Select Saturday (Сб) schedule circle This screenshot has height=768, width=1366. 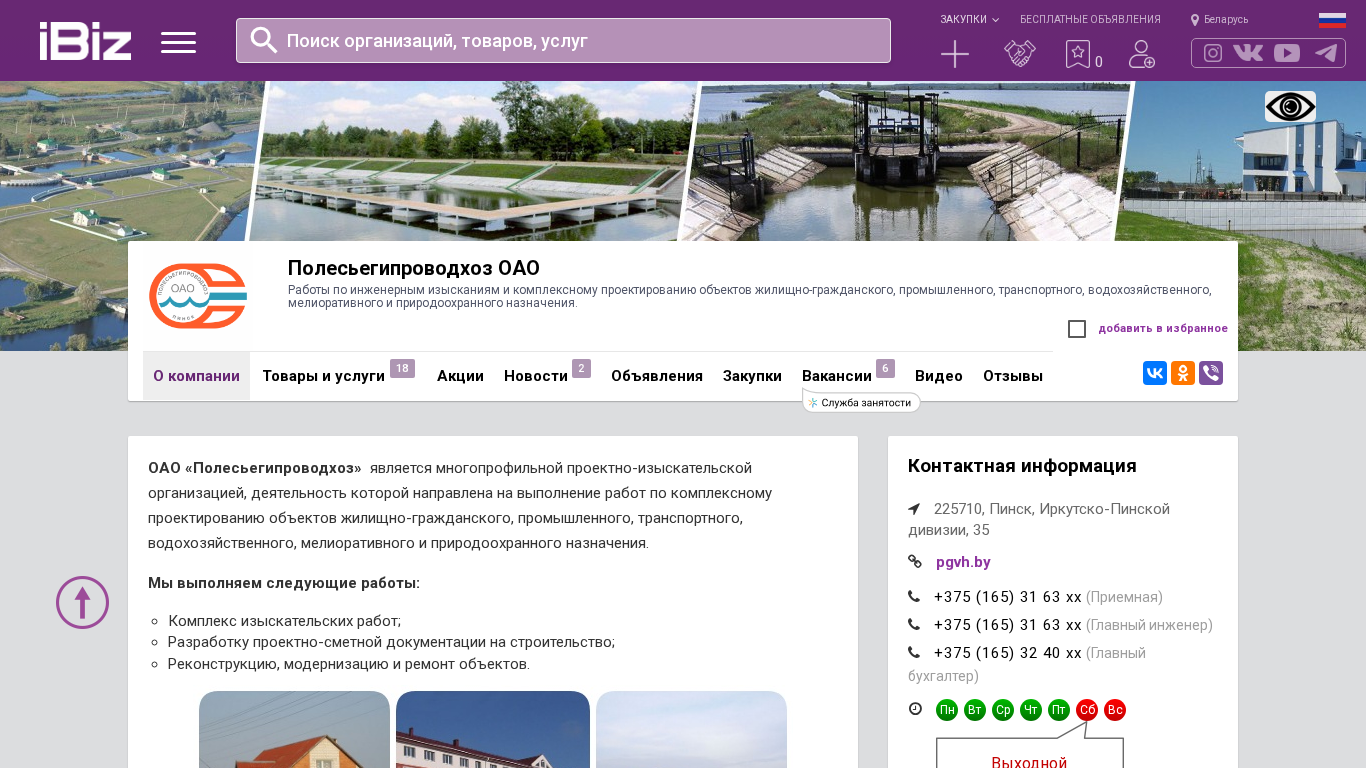click(x=1087, y=710)
